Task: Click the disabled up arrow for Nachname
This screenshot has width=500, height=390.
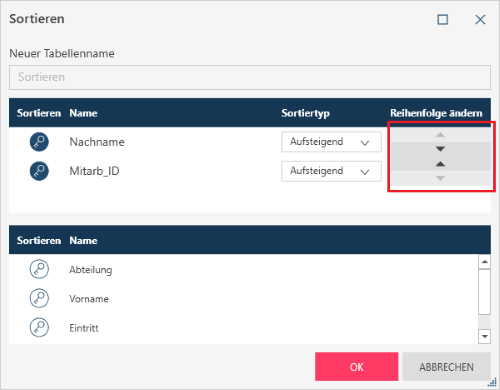Action: click(440, 135)
